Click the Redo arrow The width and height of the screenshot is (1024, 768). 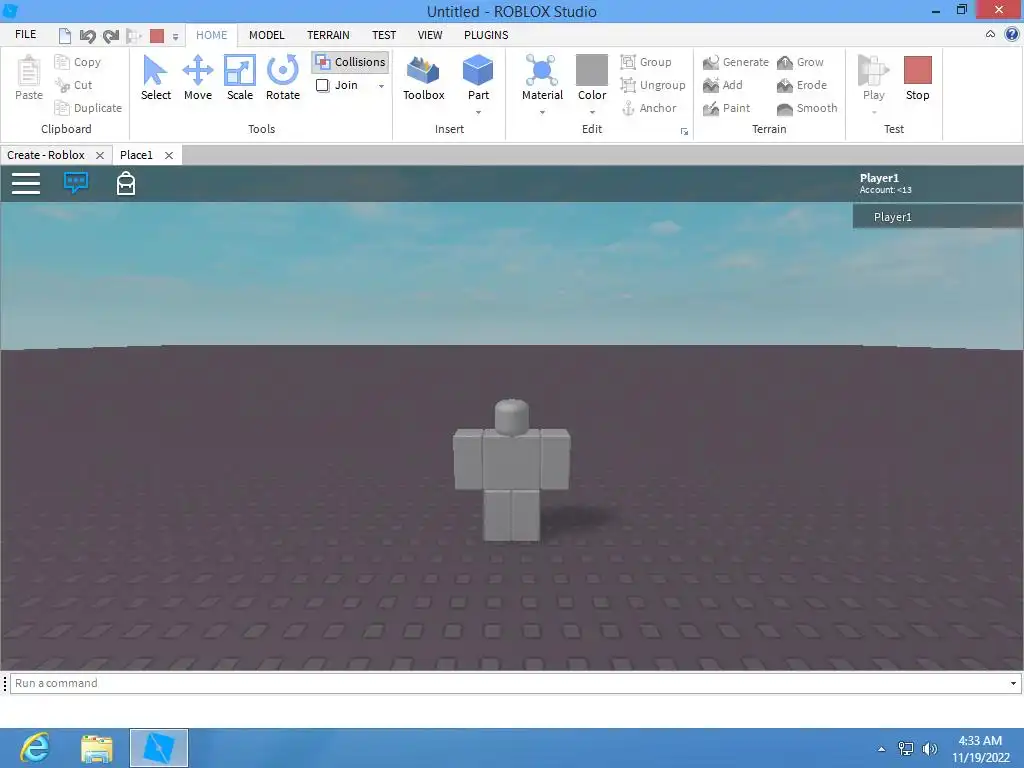[x=111, y=35]
